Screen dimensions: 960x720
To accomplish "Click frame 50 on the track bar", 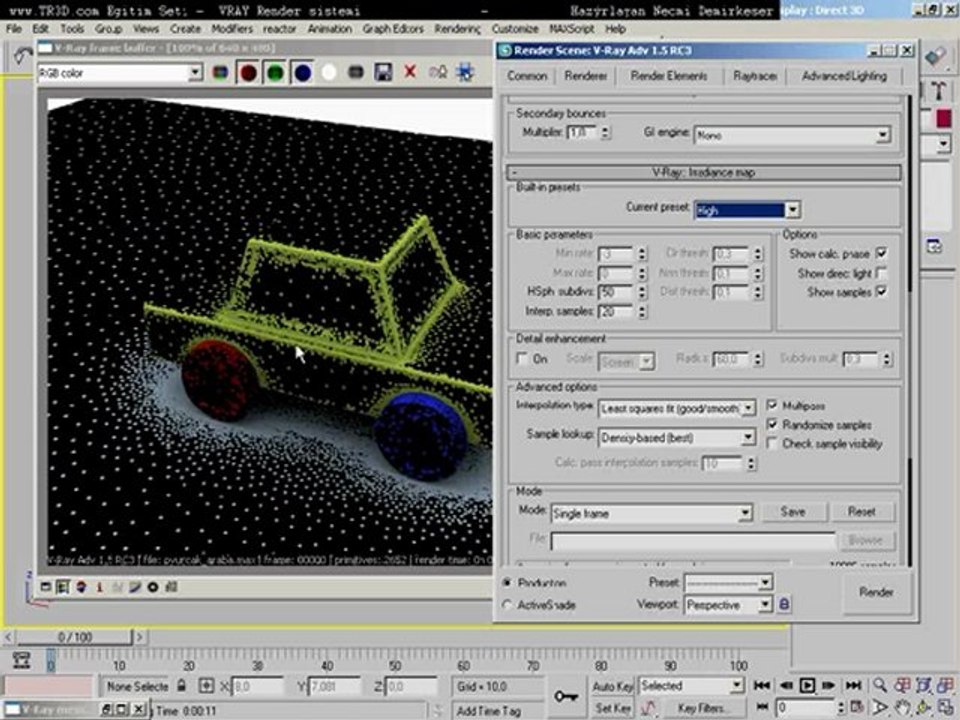I will [x=396, y=665].
